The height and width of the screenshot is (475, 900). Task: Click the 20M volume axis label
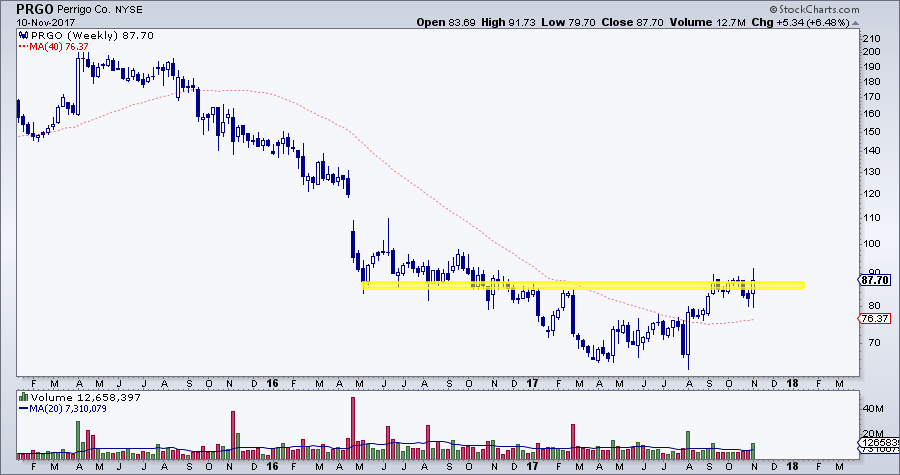872,434
